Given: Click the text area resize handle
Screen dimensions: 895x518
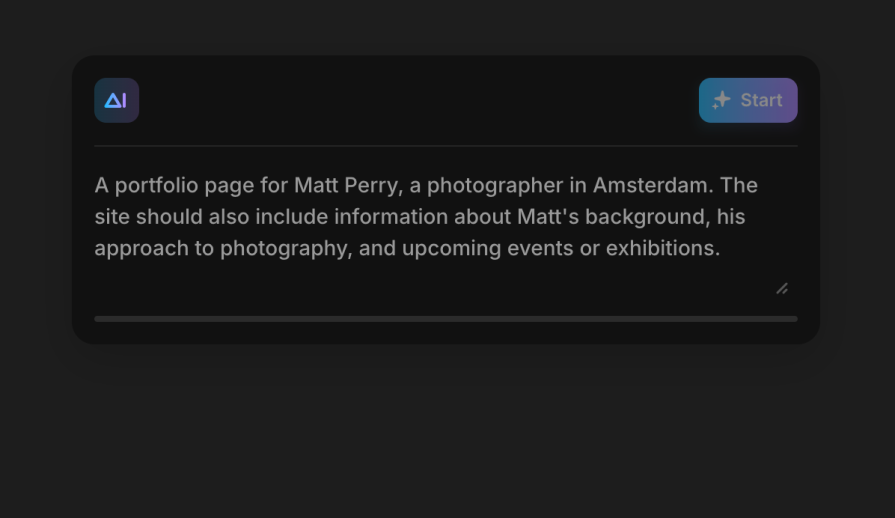Looking at the screenshot, I should point(782,288).
